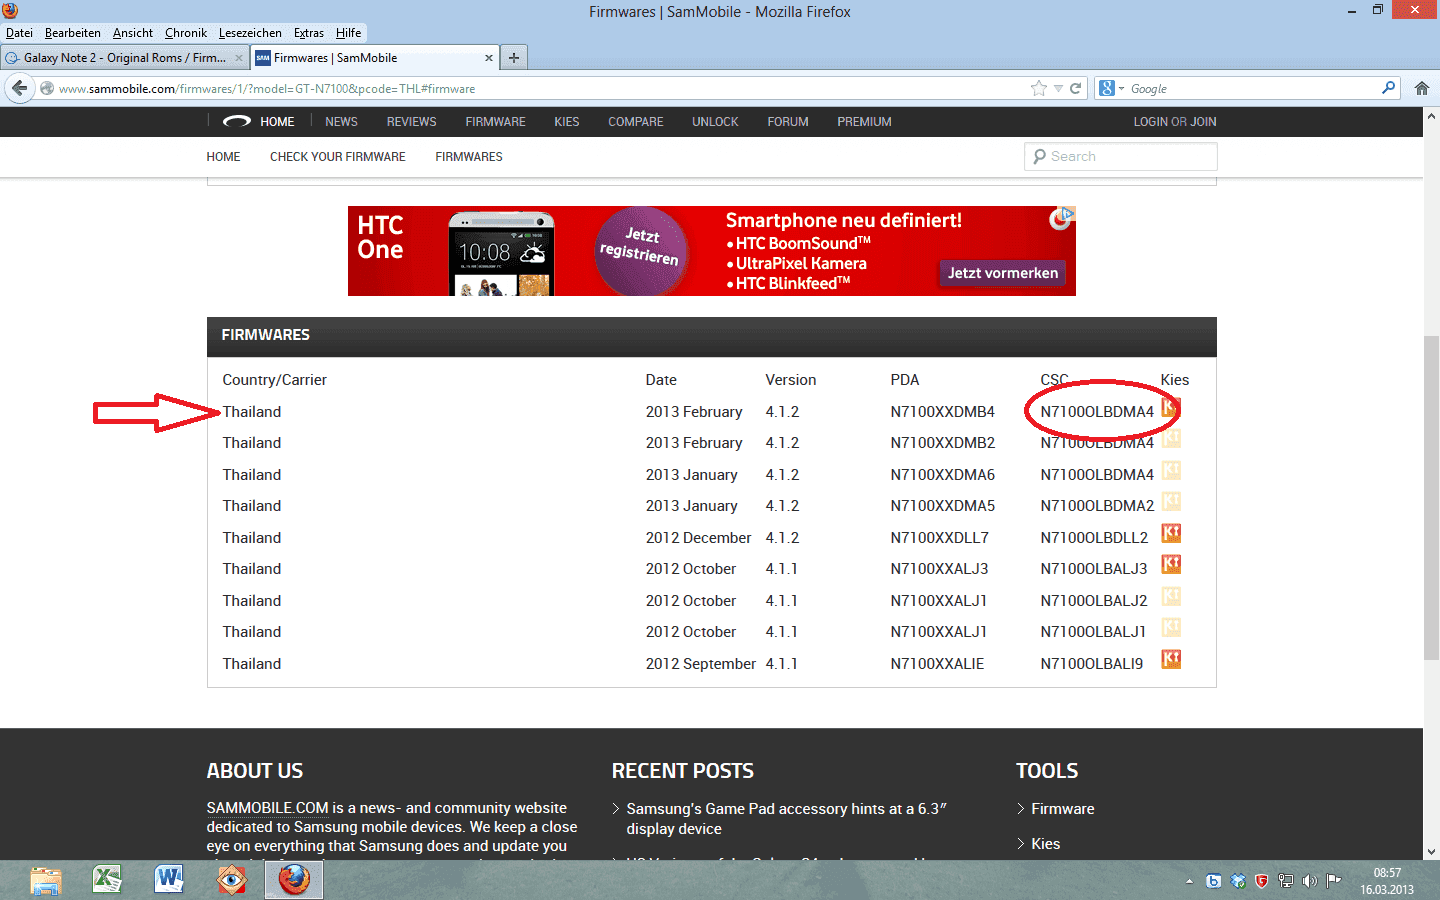This screenshot has width=1440, height=900.
Task: Show hidden tray icons arrow
Action: click(1189, 881)
